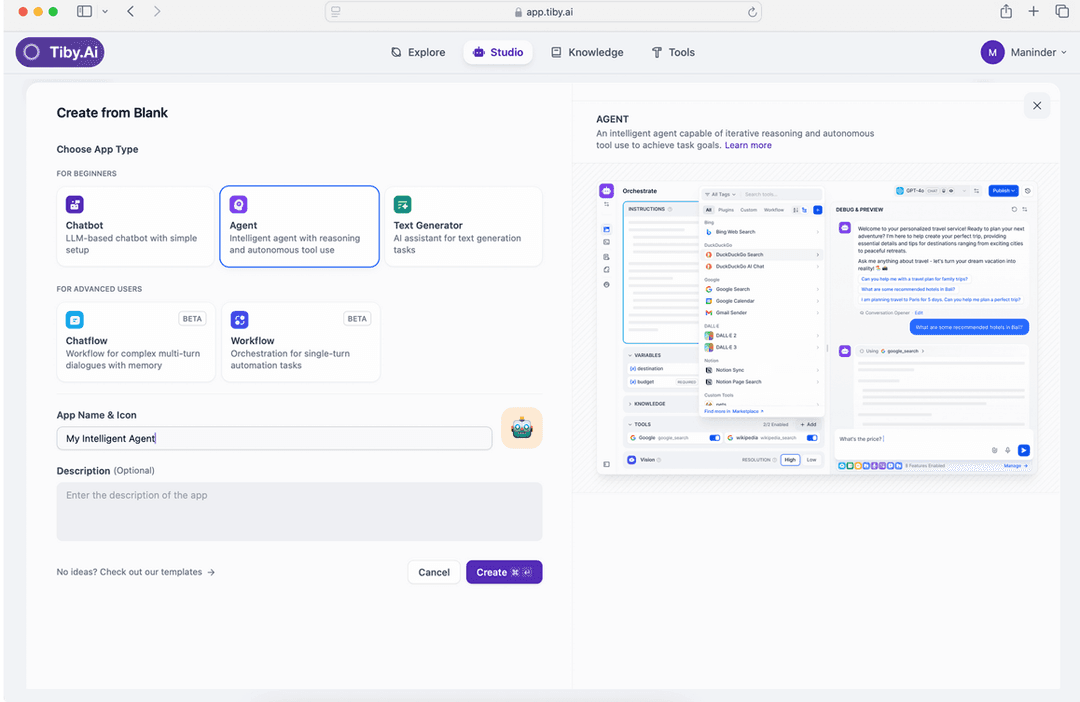Click the Learn more link
The width and height of the screenshot is (1080, 702).
click(748, 144)
